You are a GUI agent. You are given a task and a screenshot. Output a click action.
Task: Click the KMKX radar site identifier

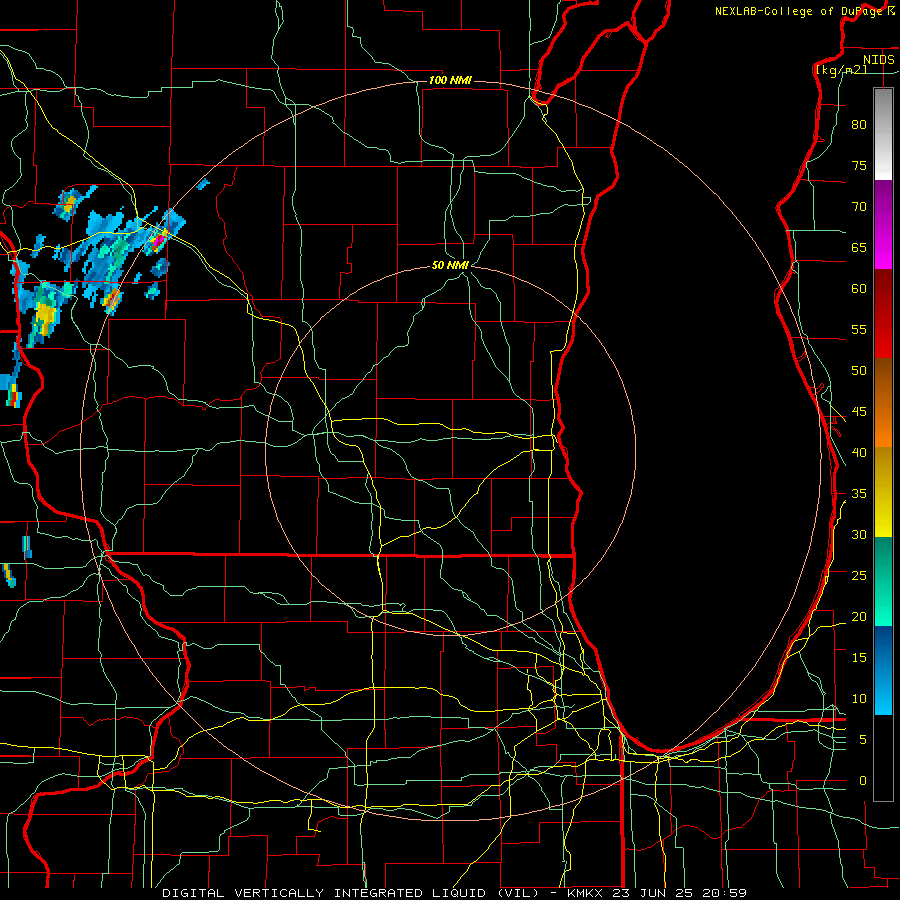pyautogui.click(x=585, y=893)
